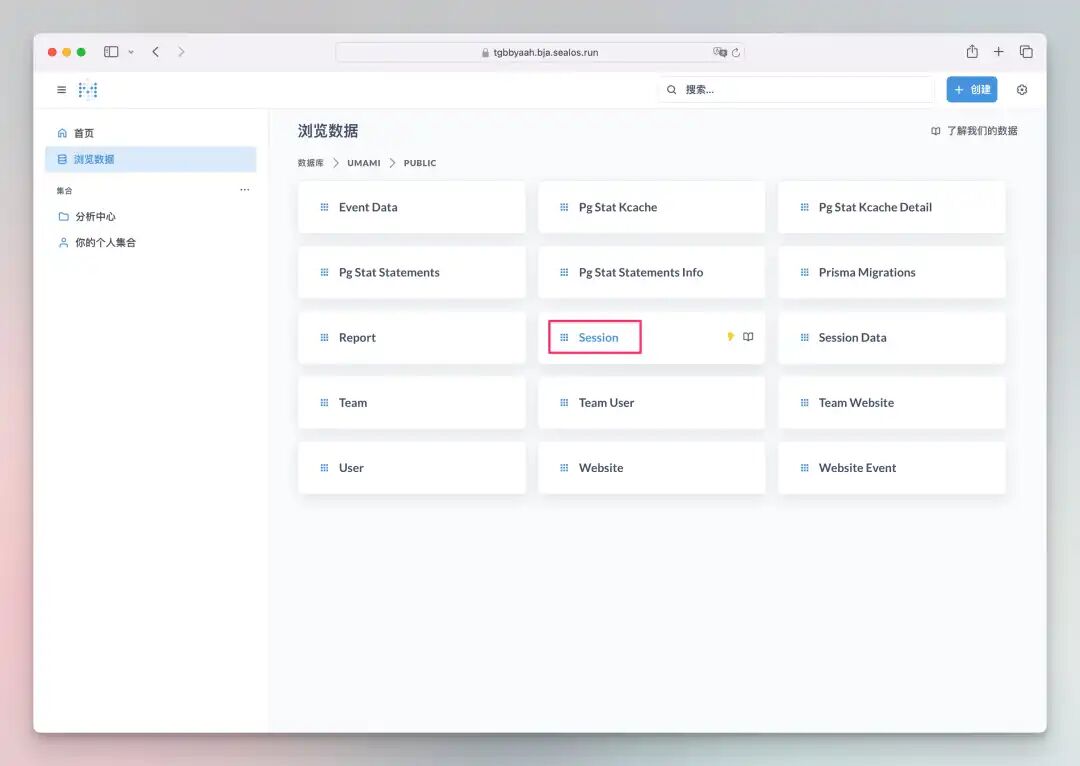The image size is (1080, 766).
Task: Open the Session Data table
Action: [891, 338]
